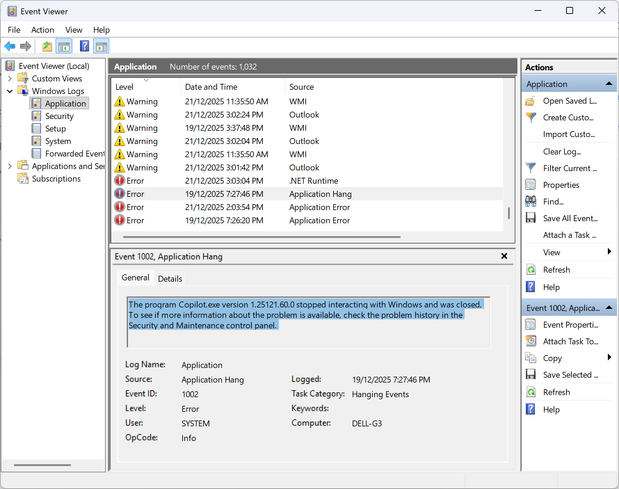Open the Action menu

43,30
